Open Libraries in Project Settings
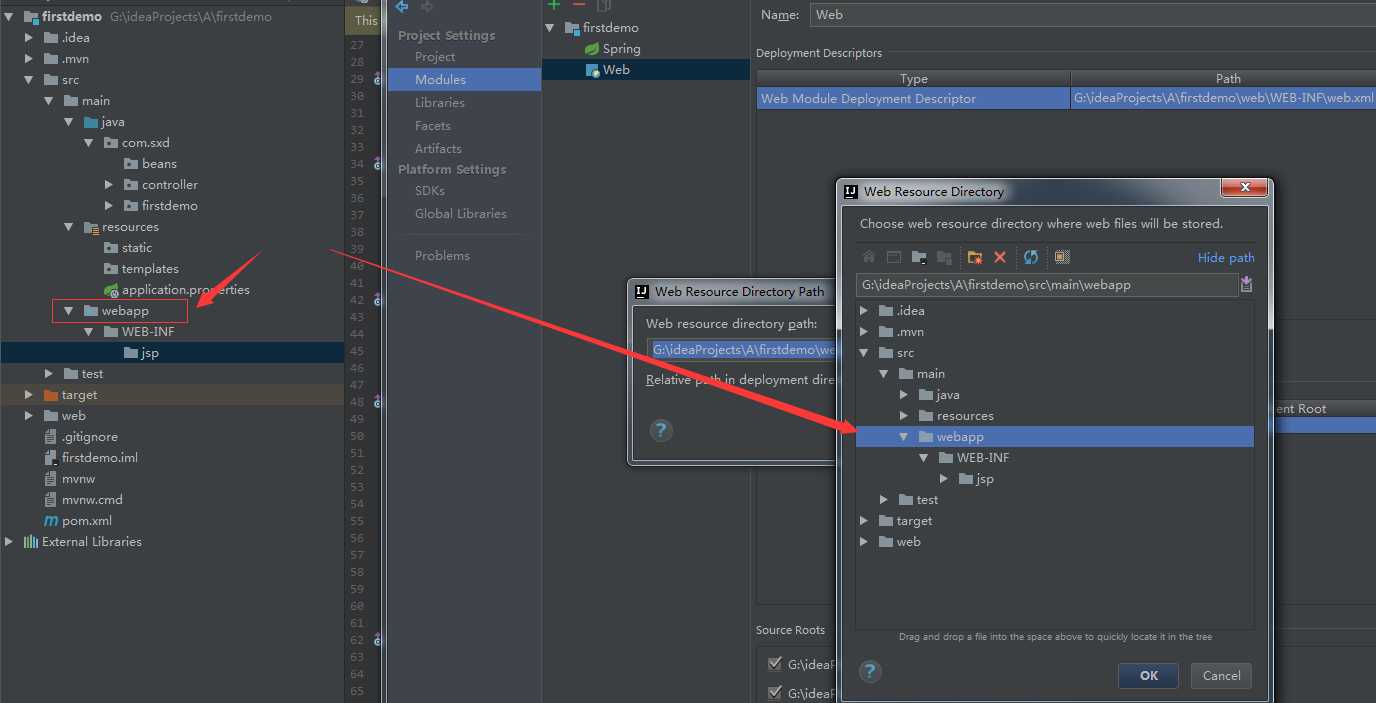Viewport: 1376px width, 703px height. 440,103
